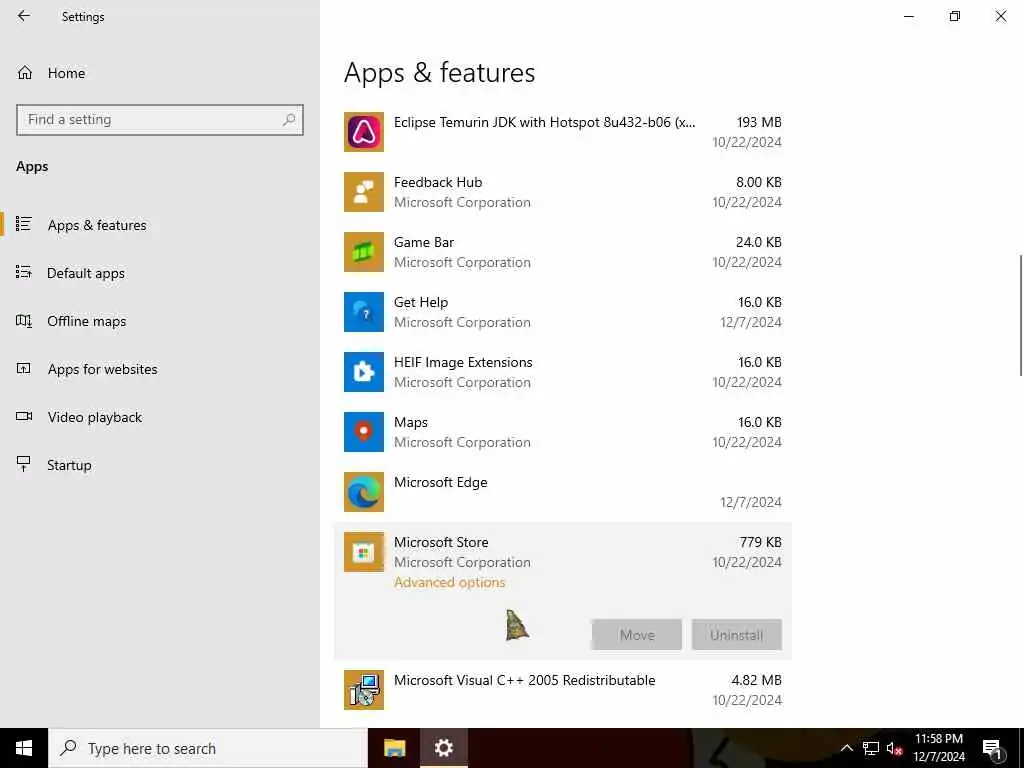Click the HEIF Image Extensions icon
The width and height of the screenshot is (1024, 768).
click(364, 372)
